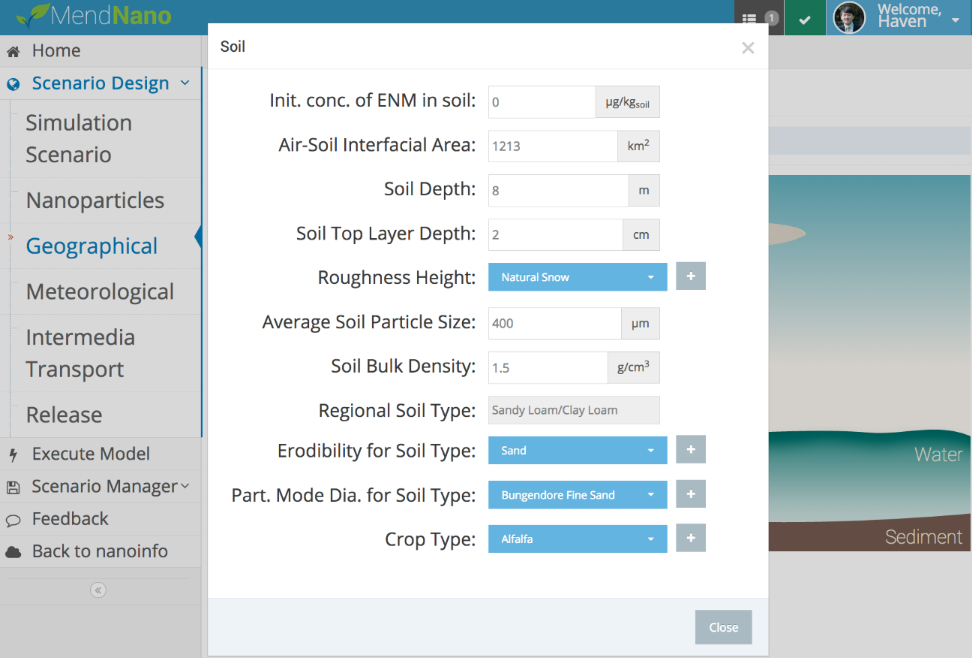Click the plus icon beside Roughness Height
The image size is (973, 658).
pyautogui.click(x=690, y=277)
